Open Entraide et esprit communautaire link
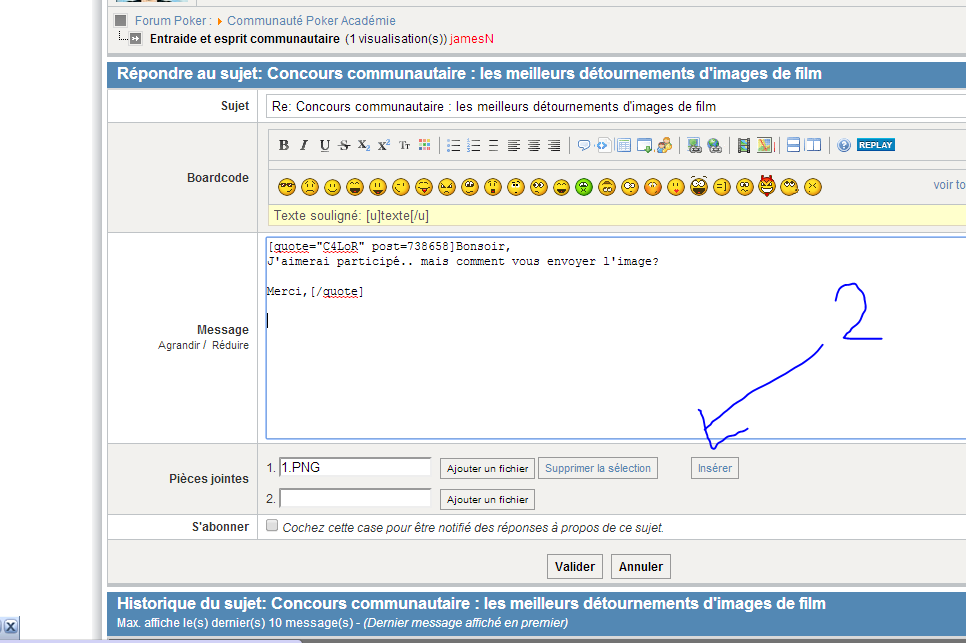966x643 pixels. pyautogui.click(x=245, y=39)
